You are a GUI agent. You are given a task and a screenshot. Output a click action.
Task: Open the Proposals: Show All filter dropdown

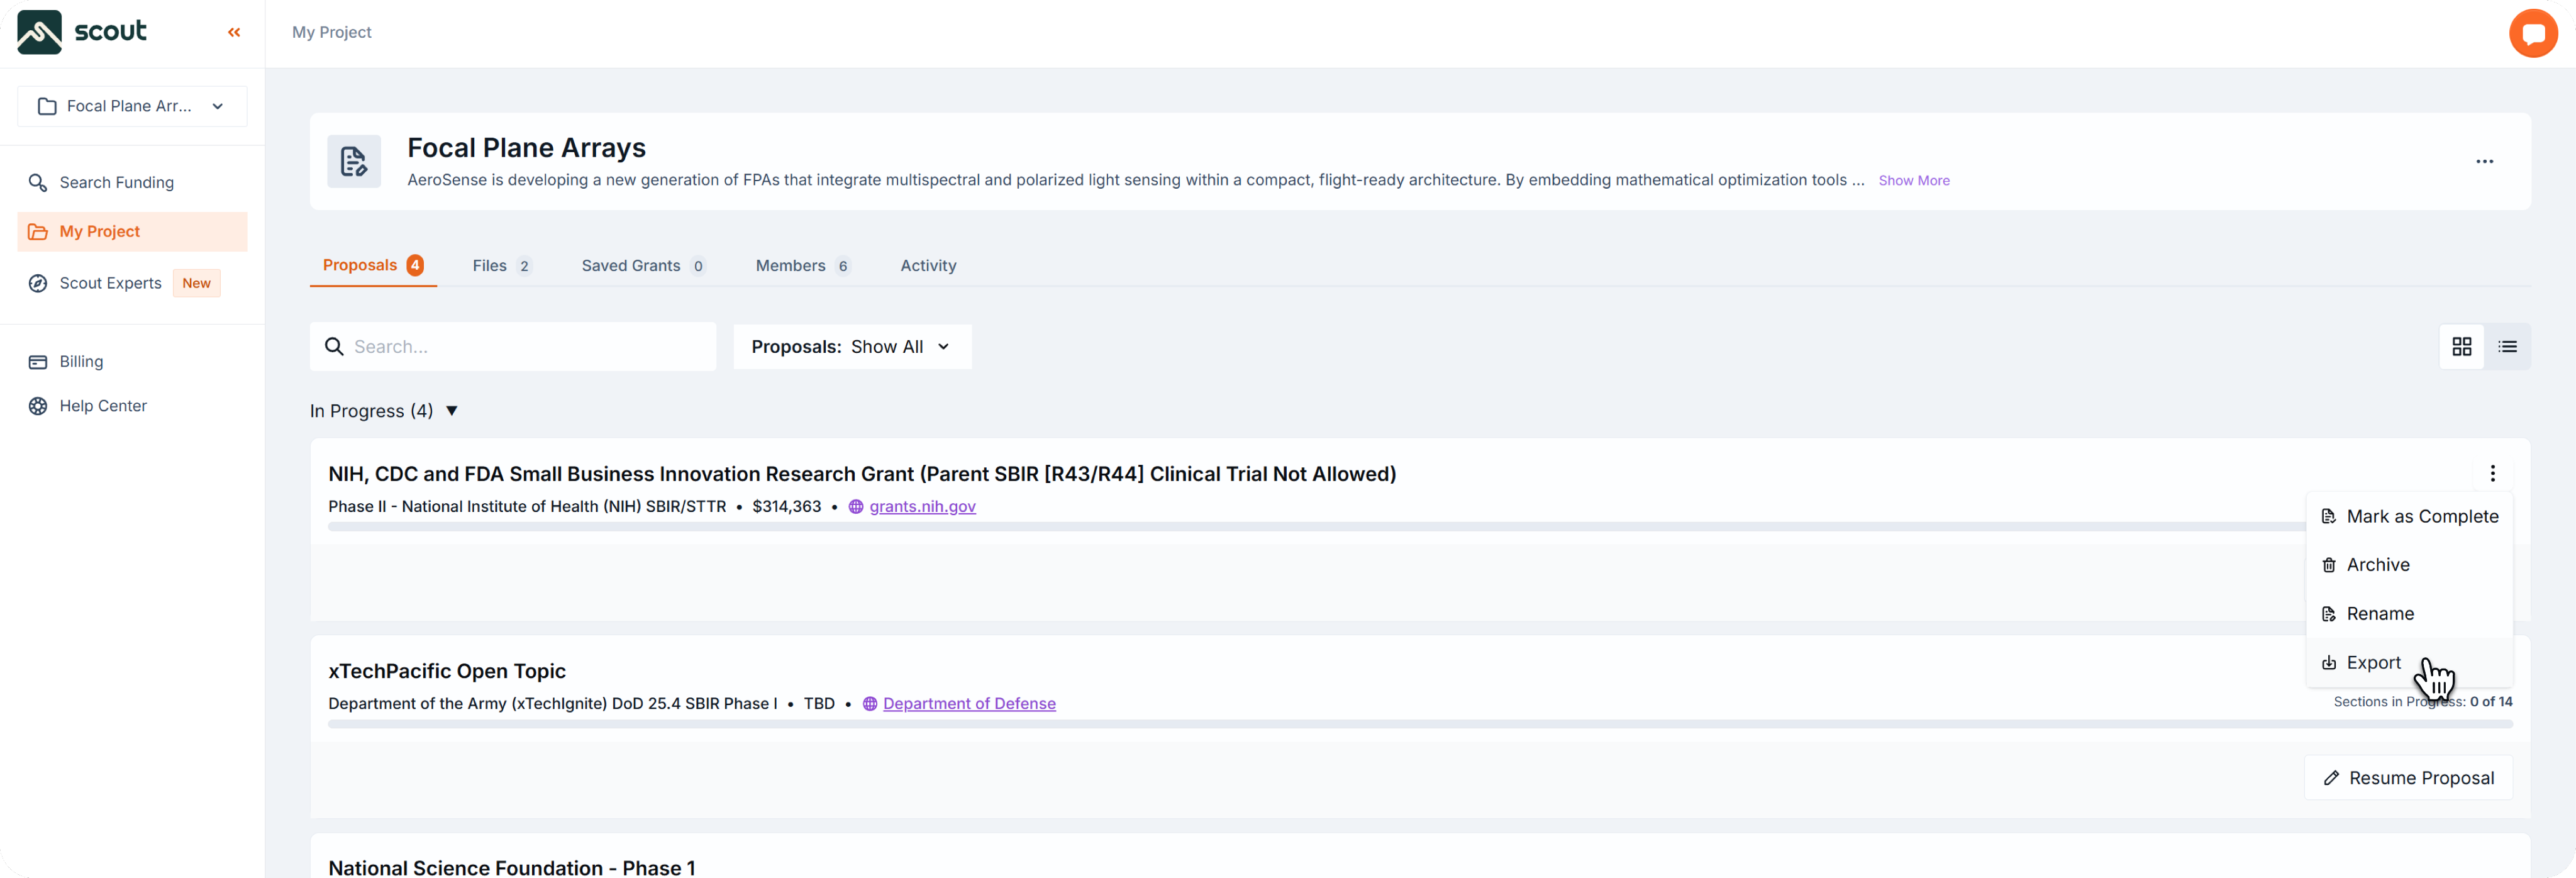[x=852, y=347]
